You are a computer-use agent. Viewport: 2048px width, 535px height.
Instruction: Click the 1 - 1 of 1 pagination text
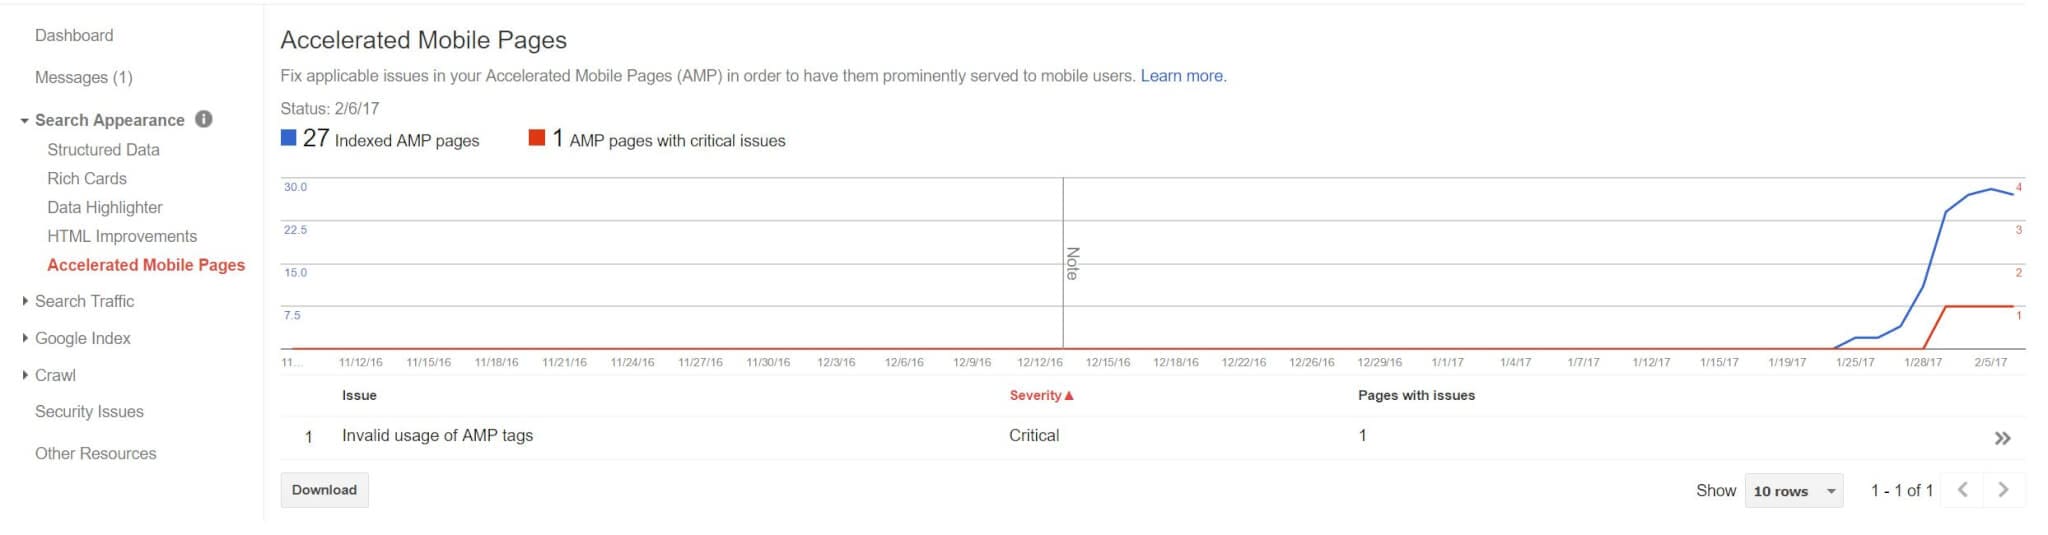pos(1902,490)
